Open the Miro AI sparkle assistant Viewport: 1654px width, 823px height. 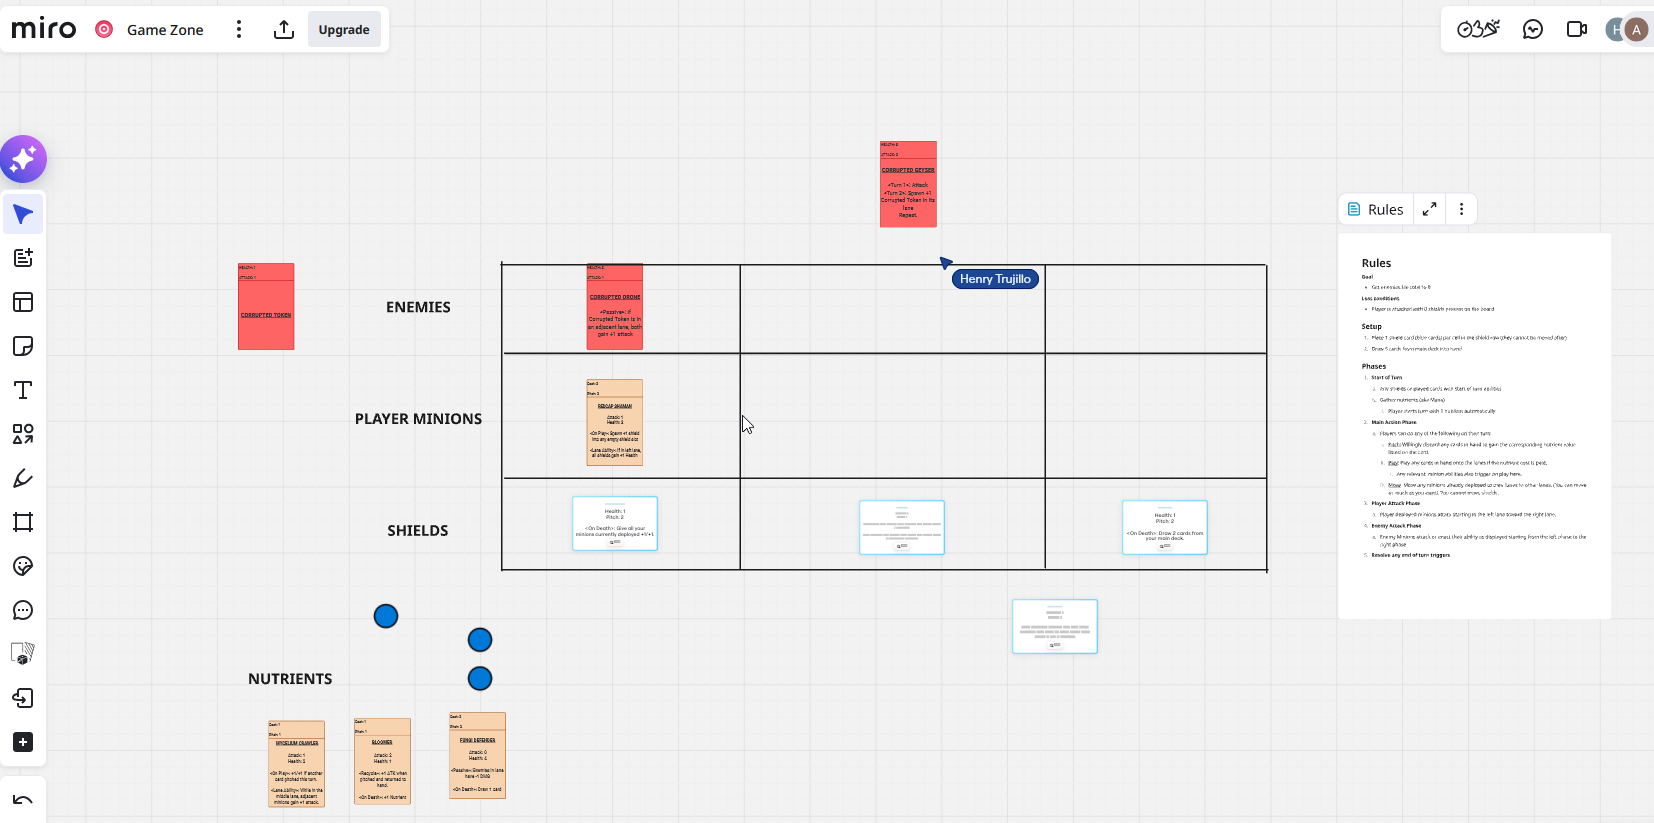[23, 159]
